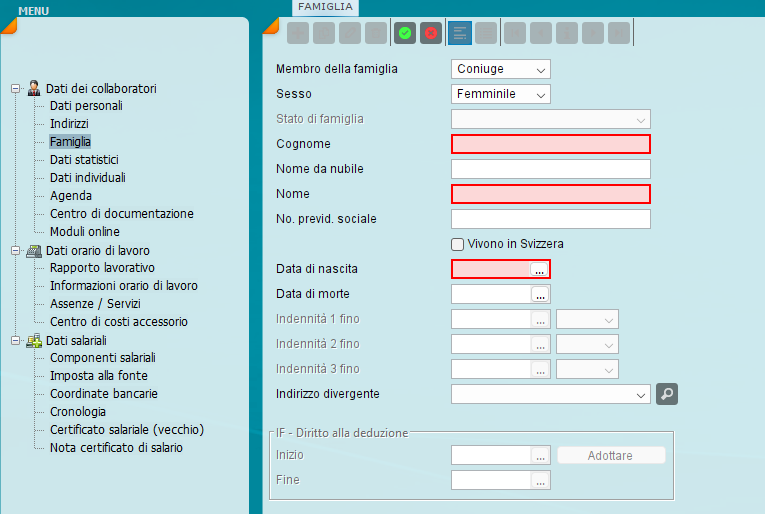Open Informazioni orario di lavoro
The height and width of the screenshot is (514, 765).
(x=124, y=286)
